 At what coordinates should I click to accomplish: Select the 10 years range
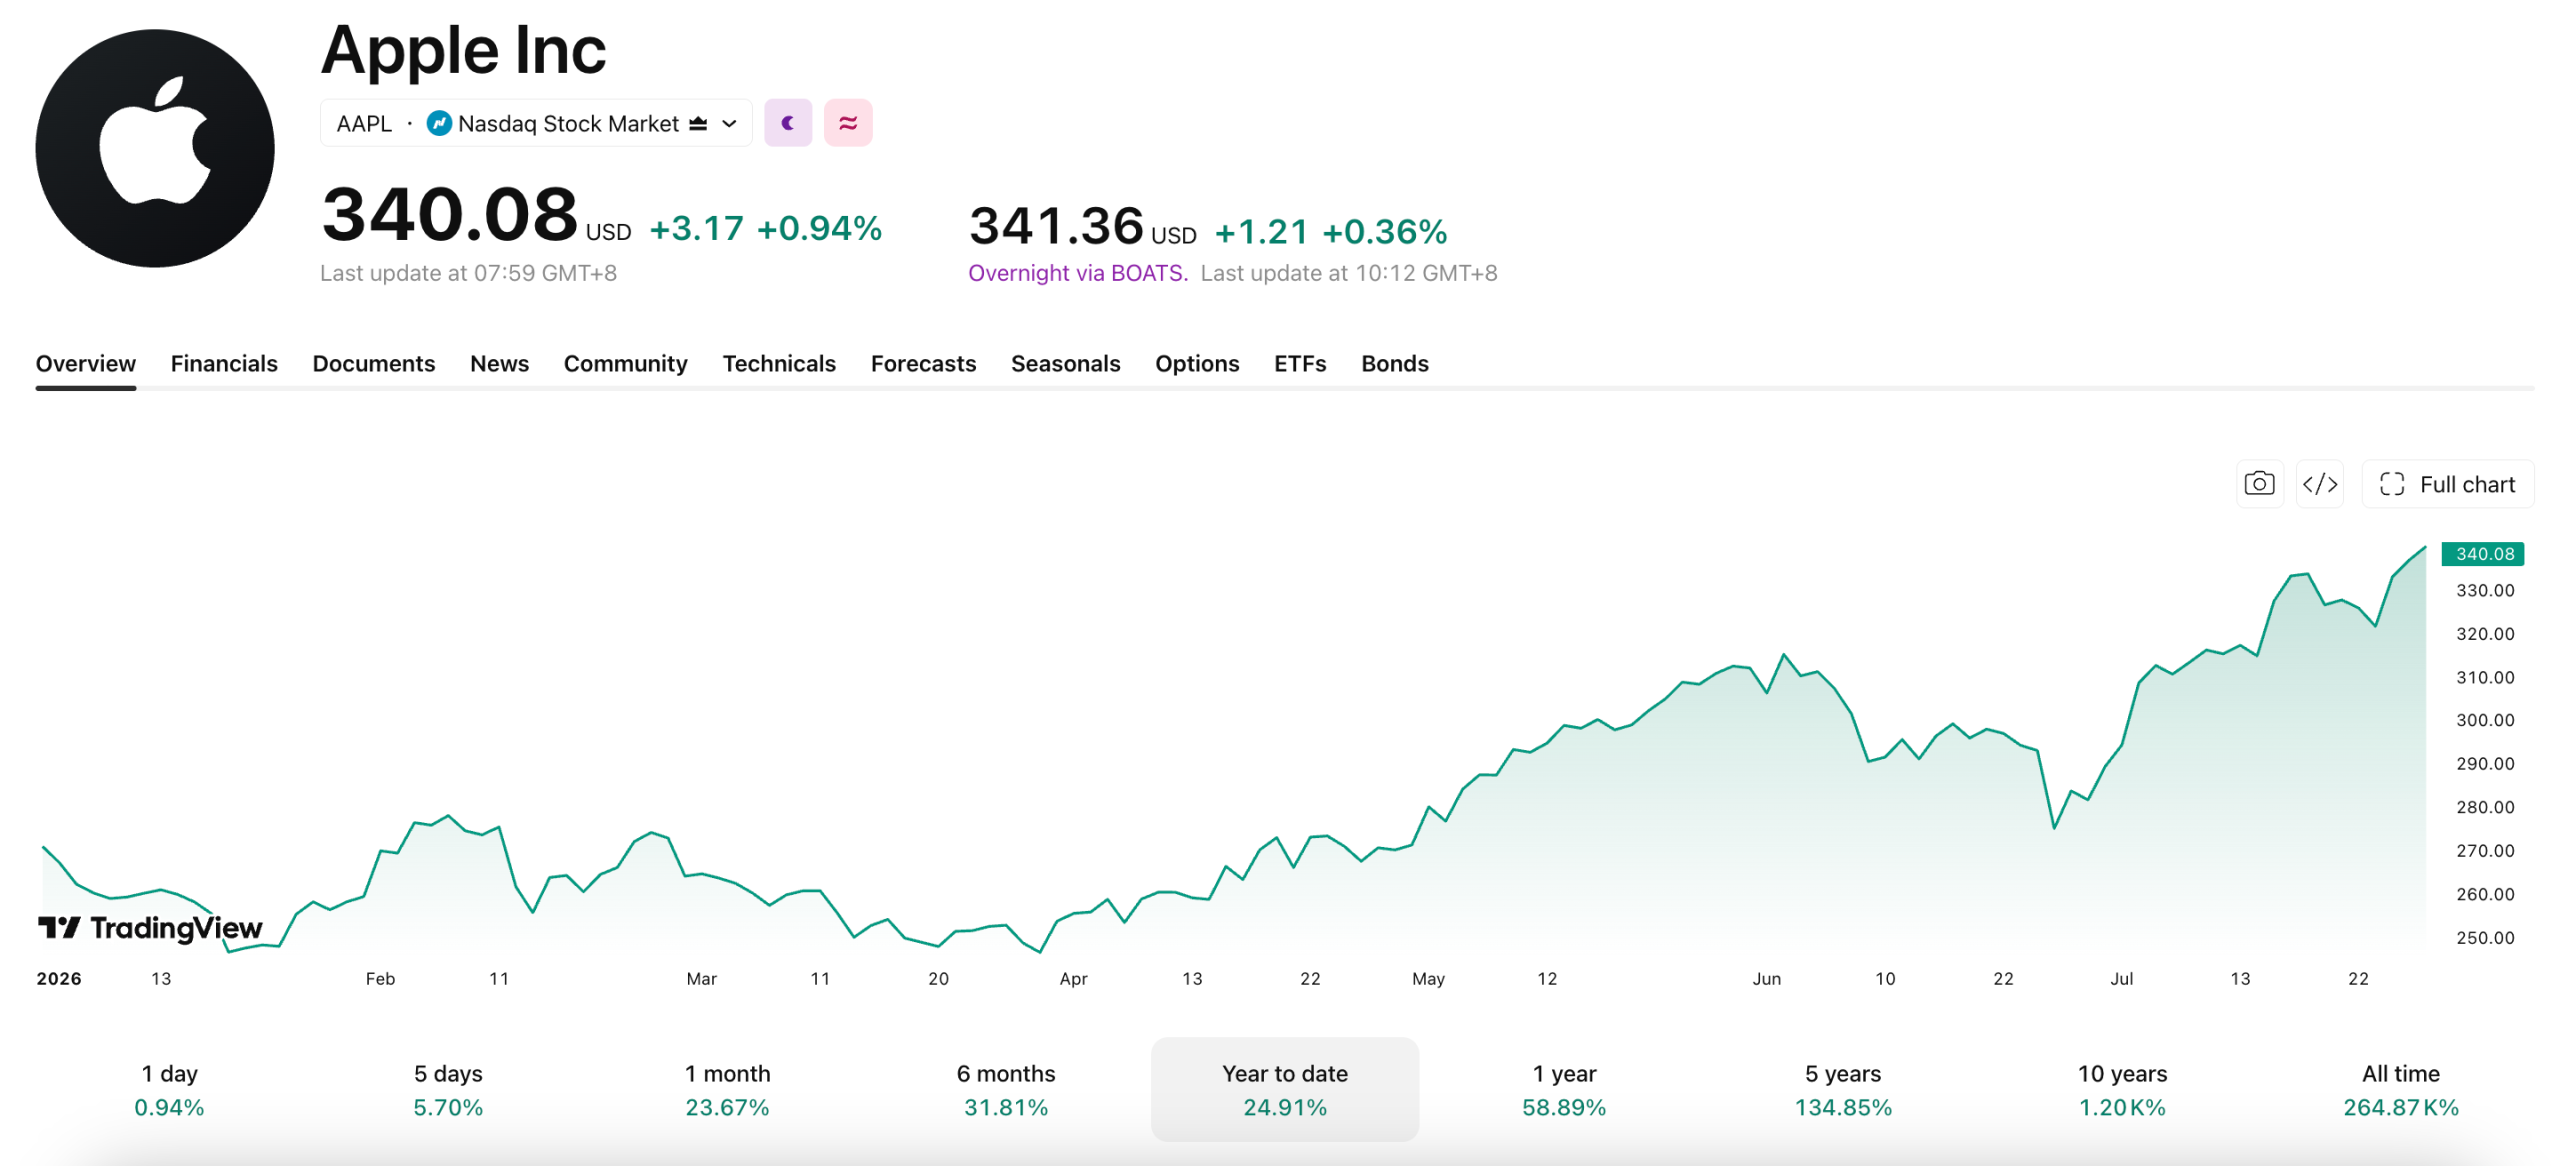[2122, 1089]
